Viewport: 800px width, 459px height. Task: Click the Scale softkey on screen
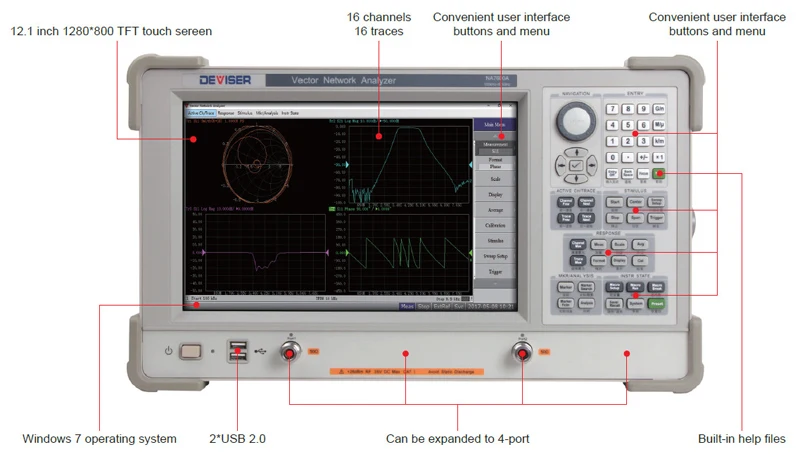click(x=495, y=179)
